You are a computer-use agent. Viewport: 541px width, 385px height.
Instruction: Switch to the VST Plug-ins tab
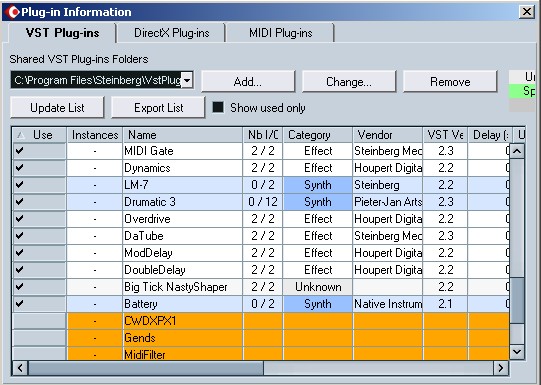click(x=62, y=33)
